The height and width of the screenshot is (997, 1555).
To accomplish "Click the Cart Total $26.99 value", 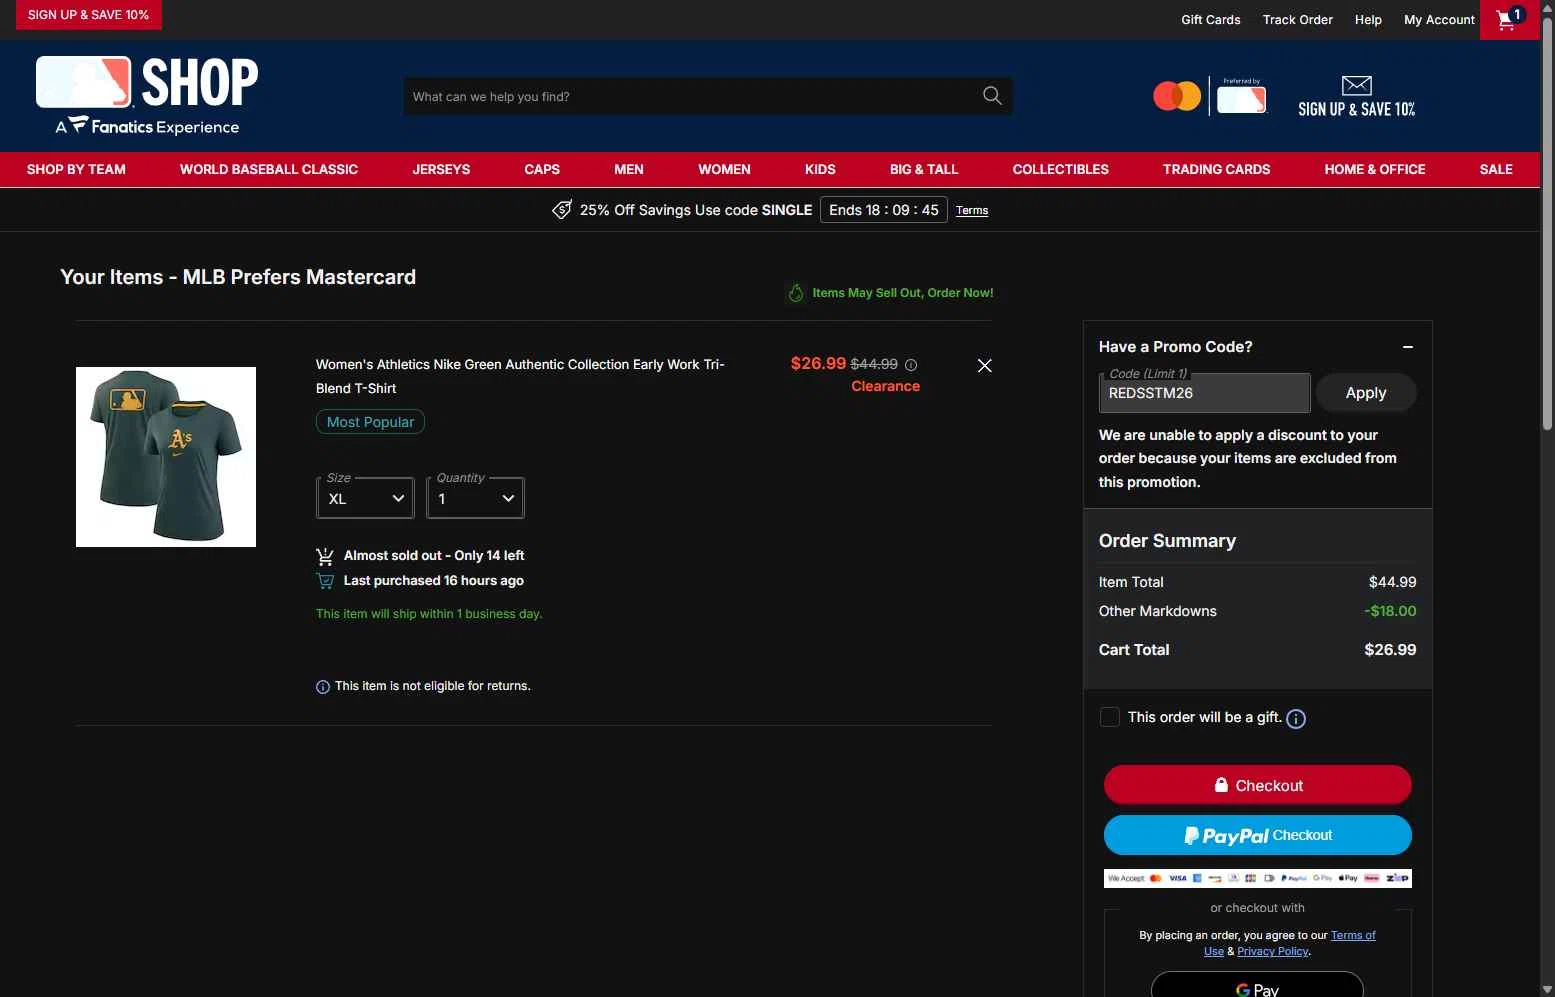I will point(1390,650).
